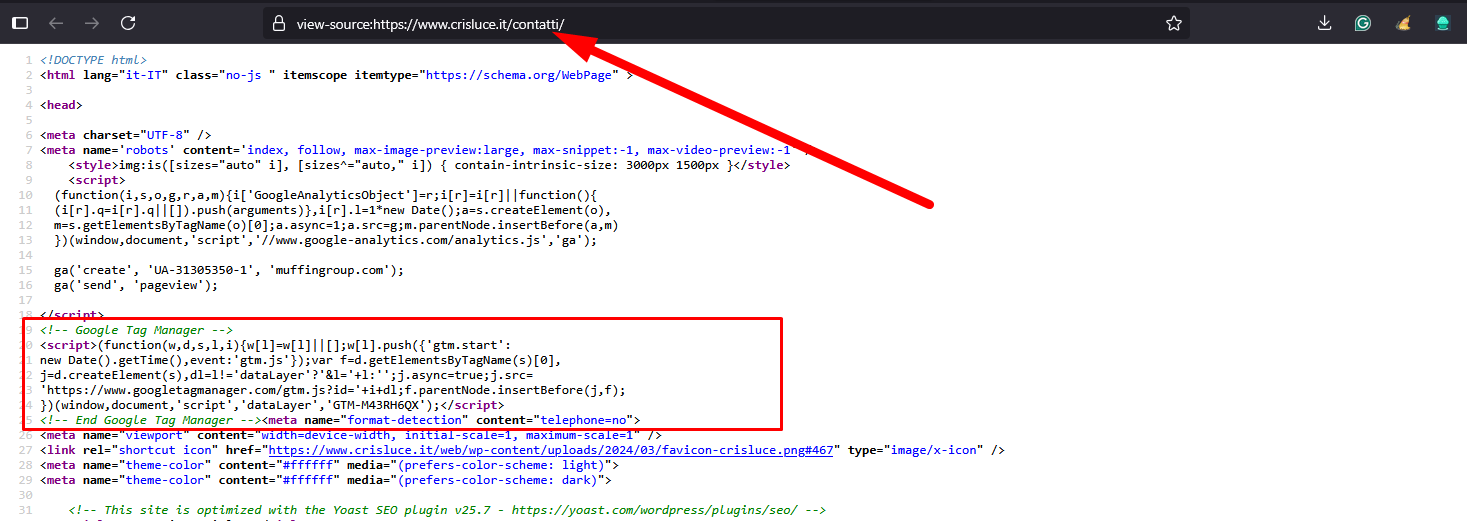The height and width of the screenshot is (521, 1467).
Task: Select the new Date().getTime() line
Action: 301,360
